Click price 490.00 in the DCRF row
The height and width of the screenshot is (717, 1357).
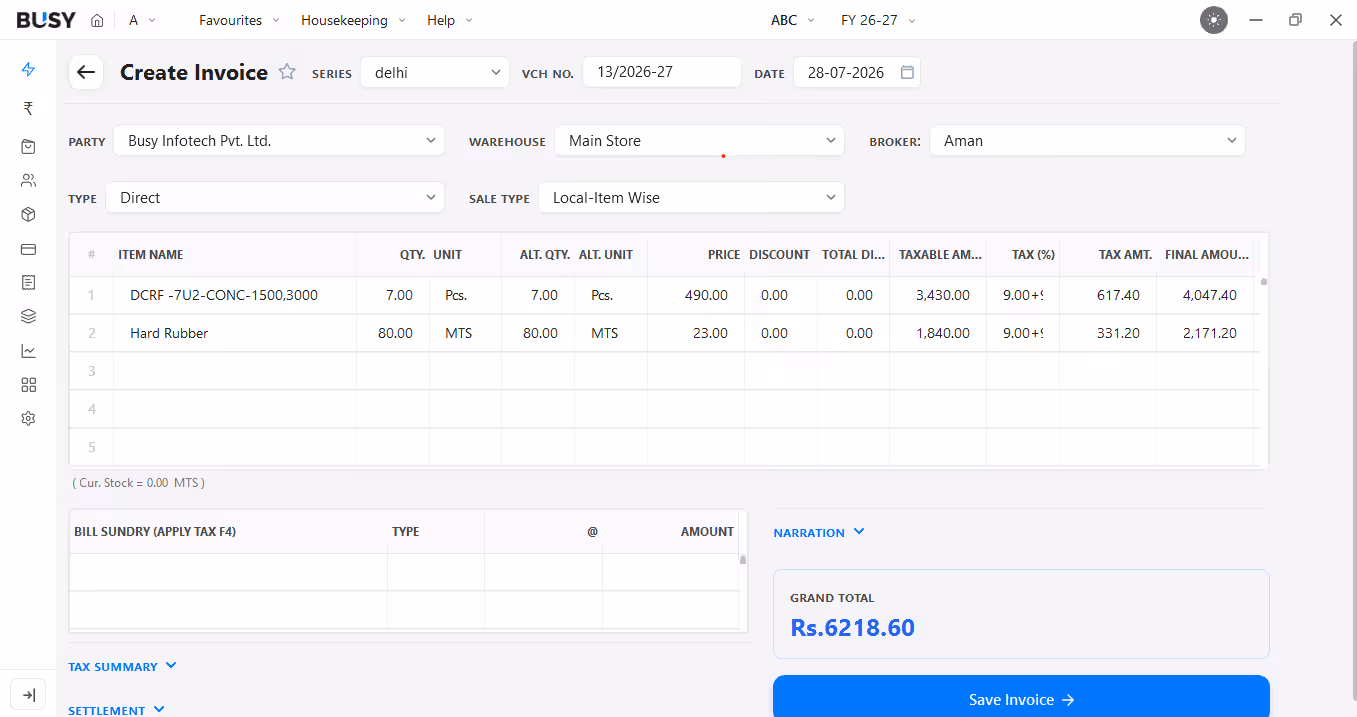[696, 295]
